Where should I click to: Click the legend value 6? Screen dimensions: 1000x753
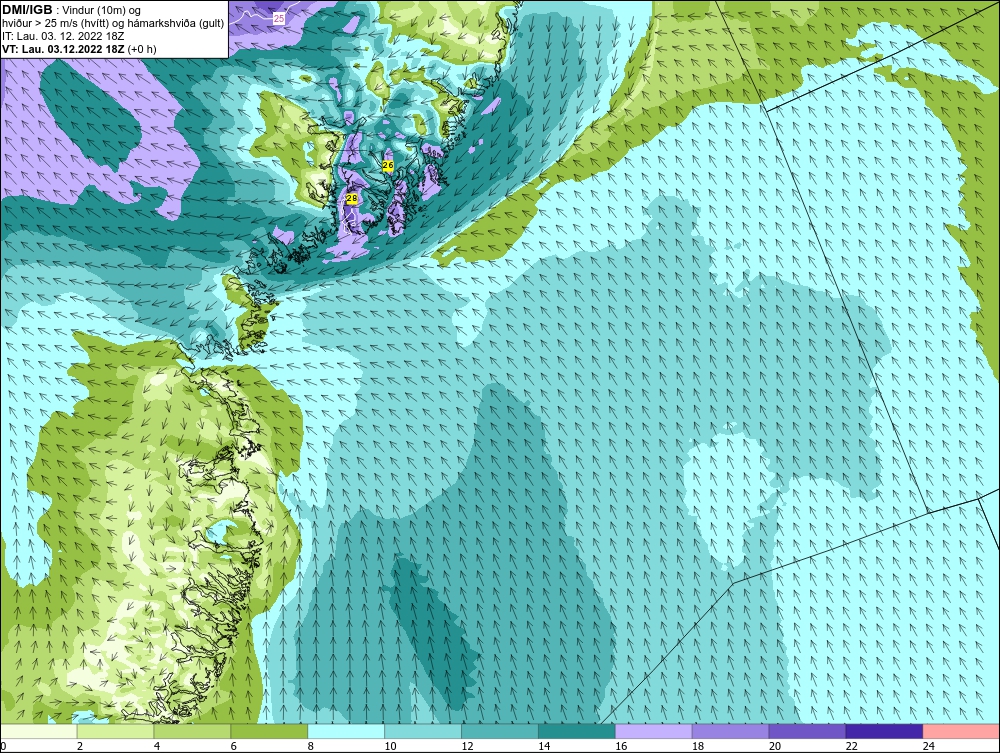pyautogui.click(x=234, y=746)
